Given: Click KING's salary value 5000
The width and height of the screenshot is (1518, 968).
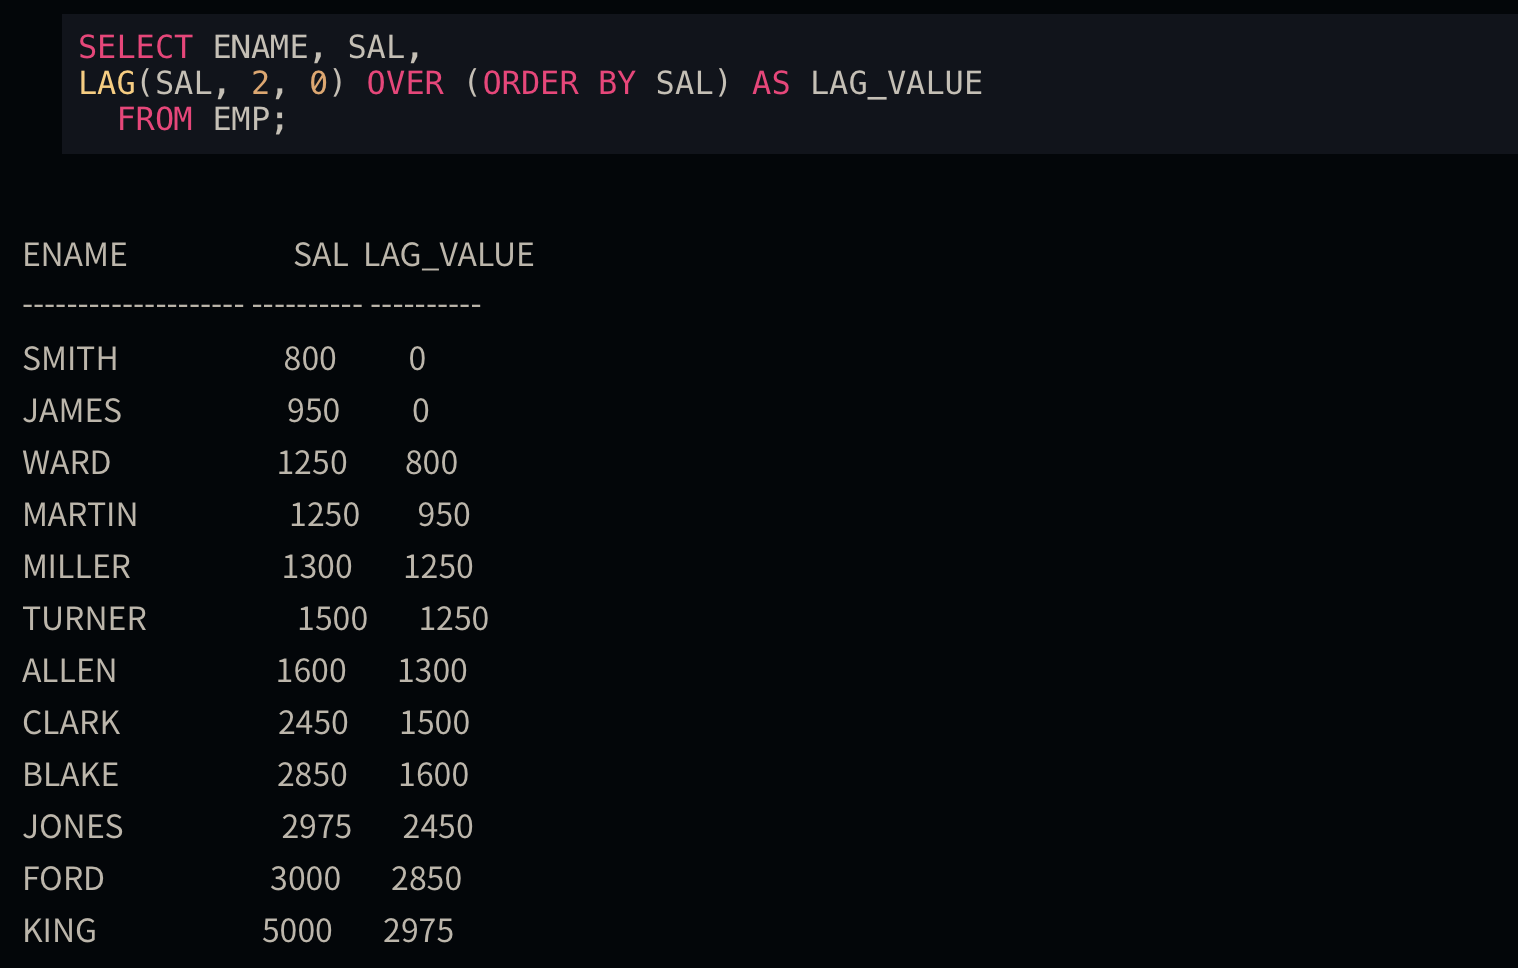Looking at the screenshot, I should [297, 931].
